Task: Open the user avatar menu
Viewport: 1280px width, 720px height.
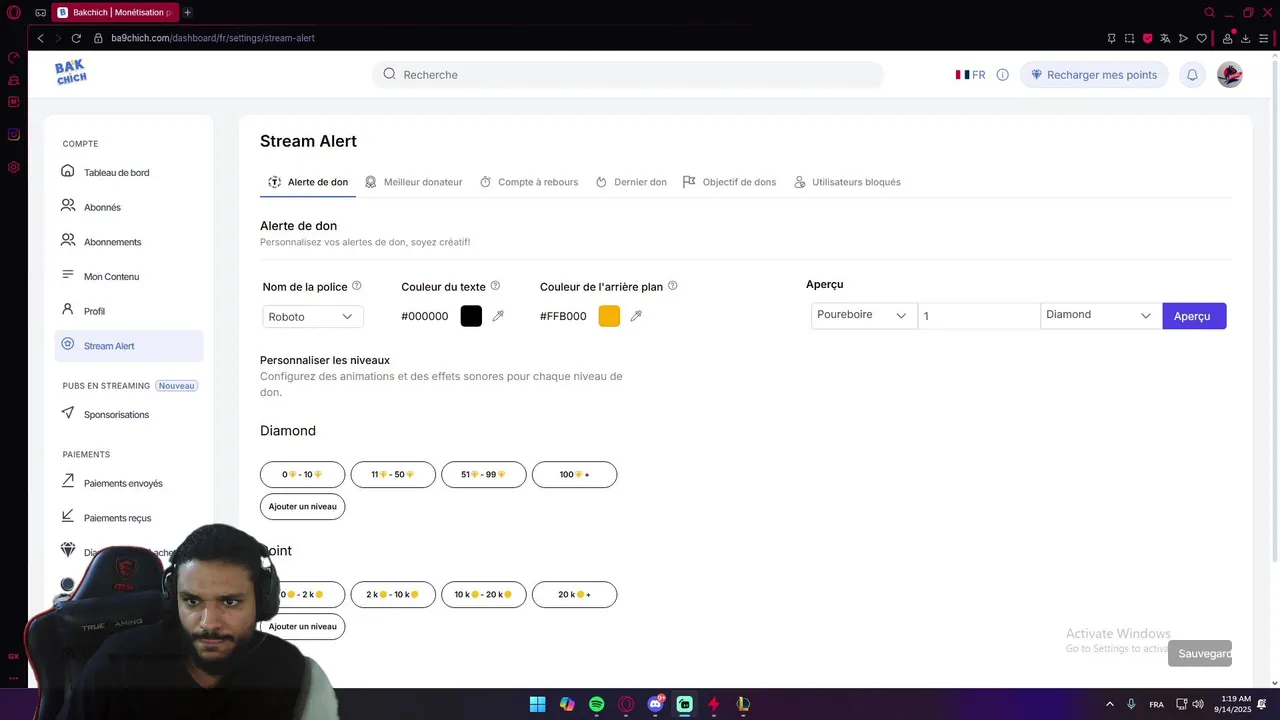Action: pyautogui.click(x=1230, y=75)
